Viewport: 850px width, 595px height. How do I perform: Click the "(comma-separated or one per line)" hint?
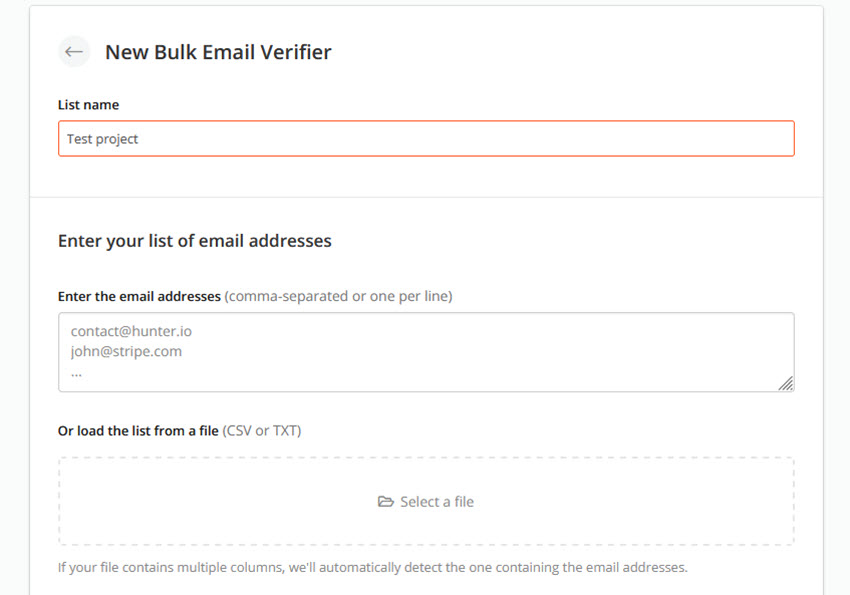338,296
